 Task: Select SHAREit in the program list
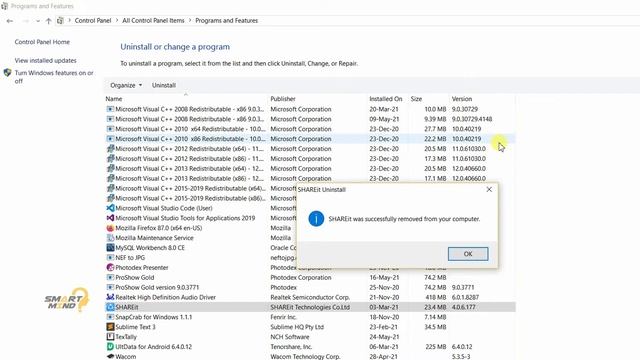[x=310, y=307]
